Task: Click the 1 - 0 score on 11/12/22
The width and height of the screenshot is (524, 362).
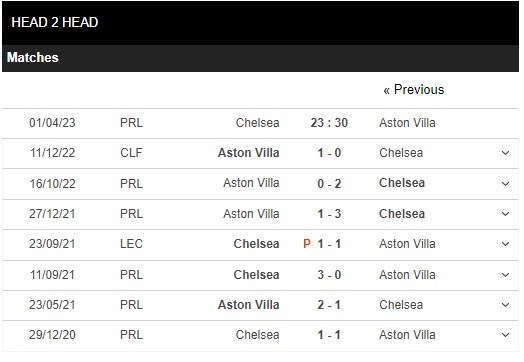Action: (x=329, y=153)
